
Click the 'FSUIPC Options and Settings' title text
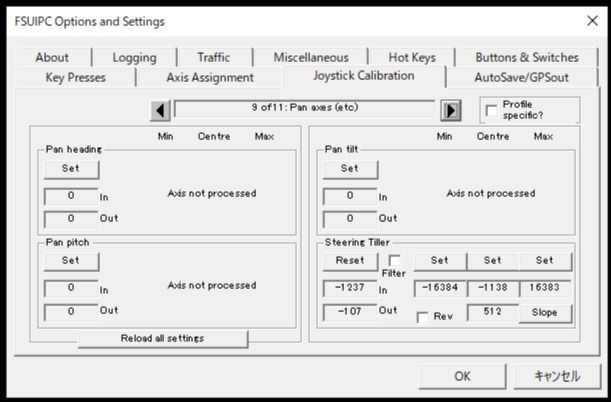pos(90,21)
